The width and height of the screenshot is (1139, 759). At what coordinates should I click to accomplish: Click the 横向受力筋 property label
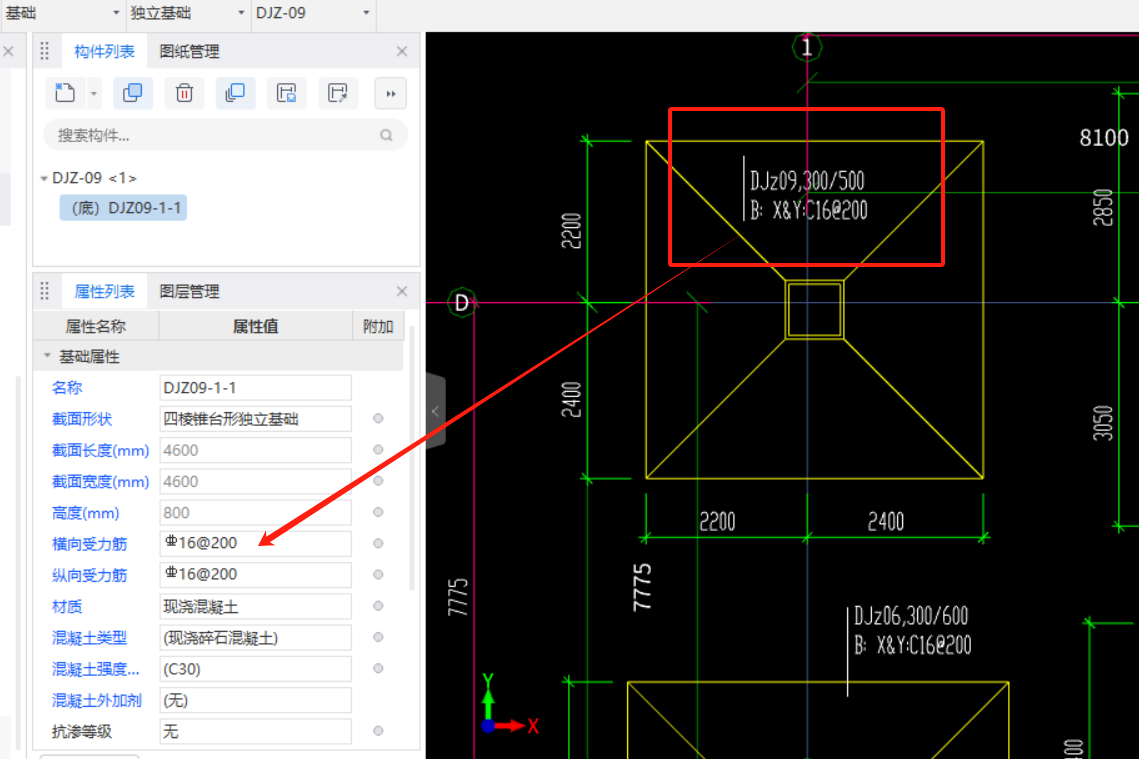tap(89, 544)
